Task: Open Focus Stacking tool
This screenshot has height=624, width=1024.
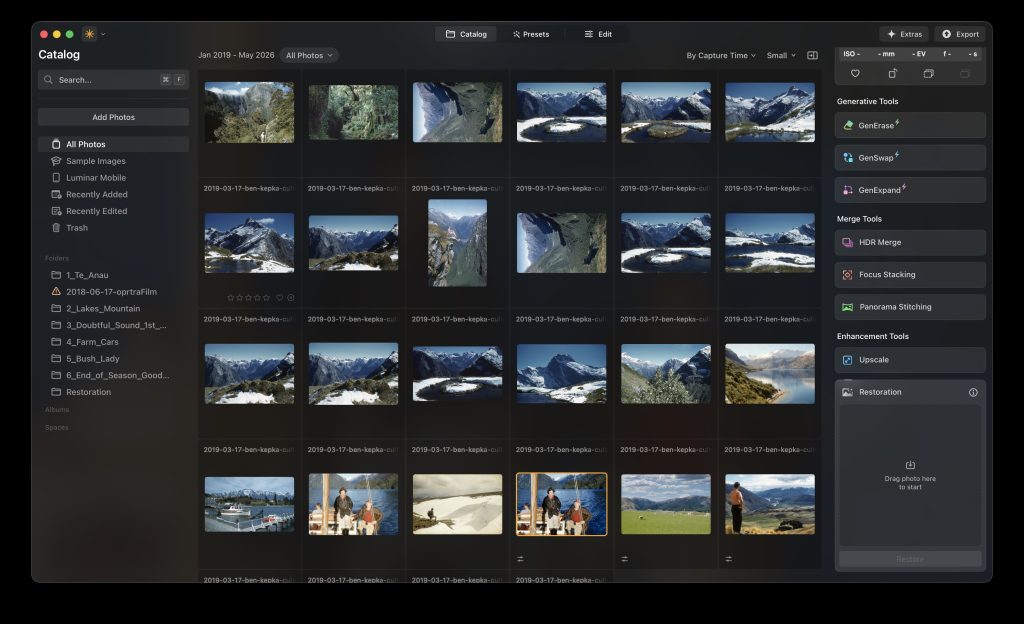Action: tap(910, 275)
